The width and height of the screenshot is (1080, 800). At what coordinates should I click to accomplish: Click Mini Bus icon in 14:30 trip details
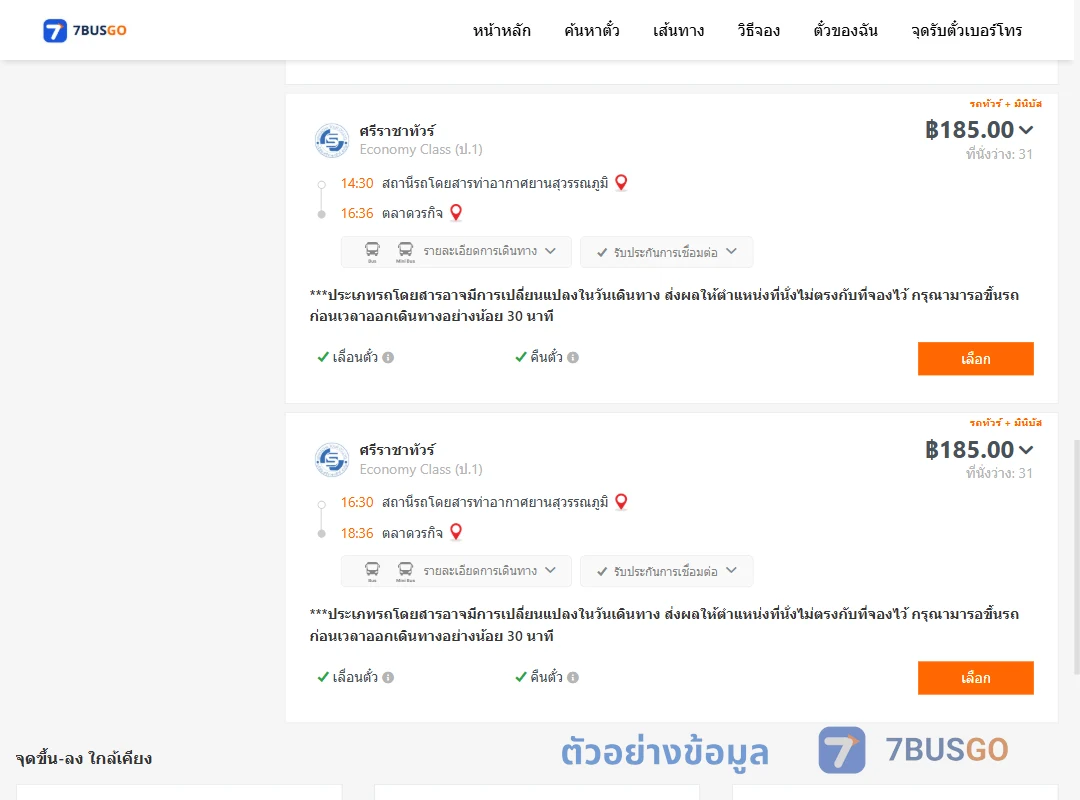tap(406, 252)
